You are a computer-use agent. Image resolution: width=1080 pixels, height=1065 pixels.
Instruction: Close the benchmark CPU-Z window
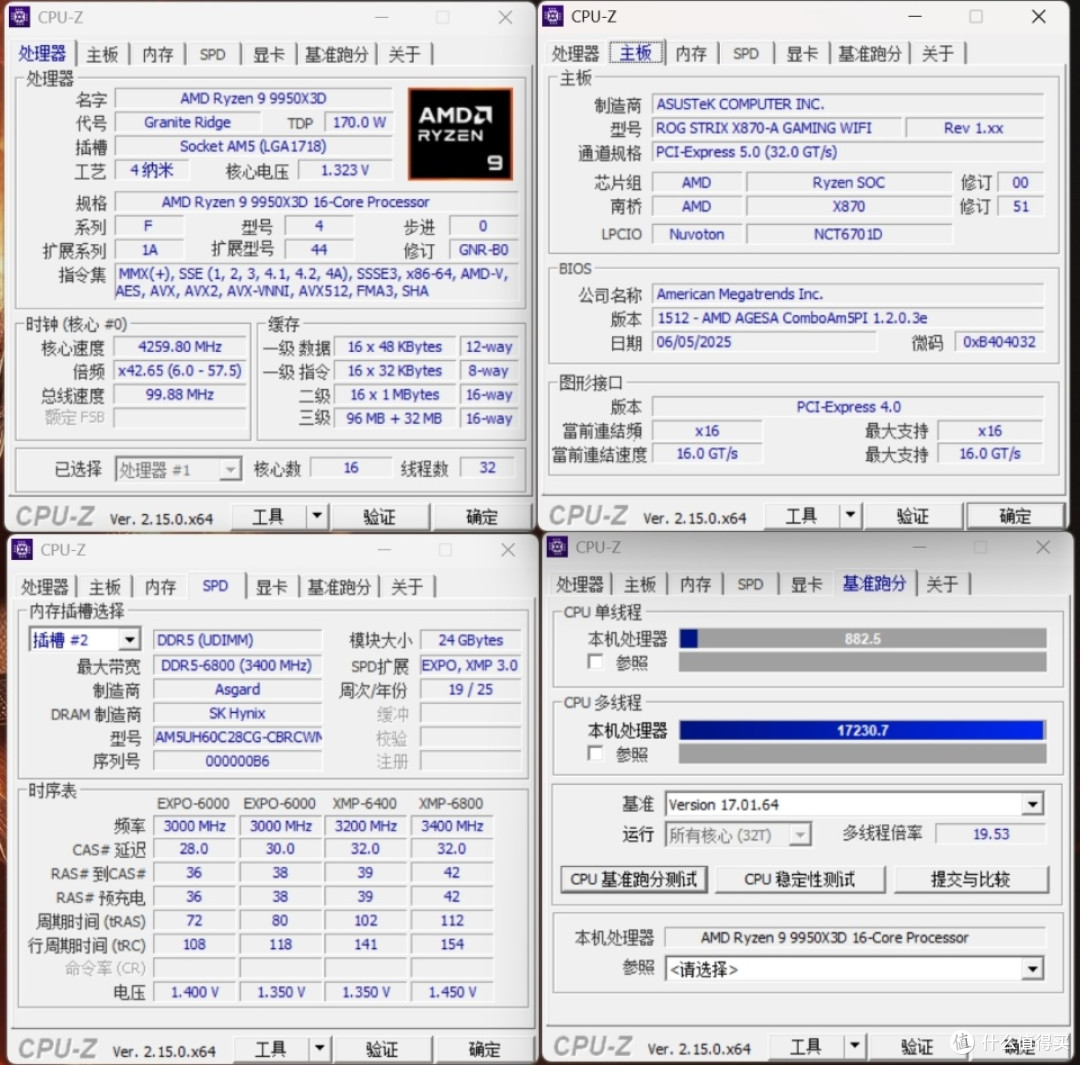click(1043, 547)
